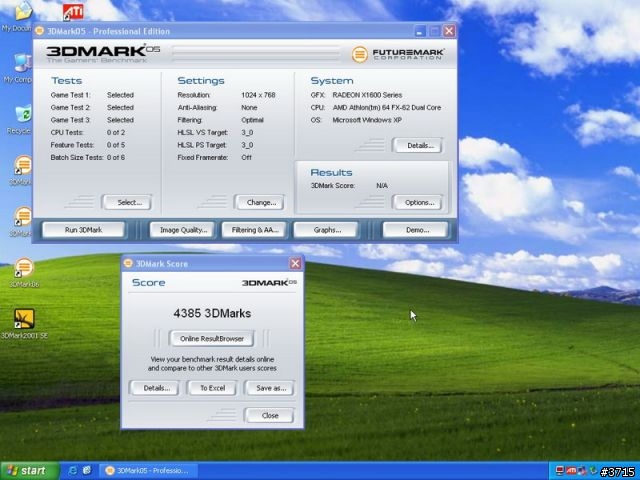640x480 pixels.
Task: Select the Recycle Bin desktop icon
Action: coord(19,120)
